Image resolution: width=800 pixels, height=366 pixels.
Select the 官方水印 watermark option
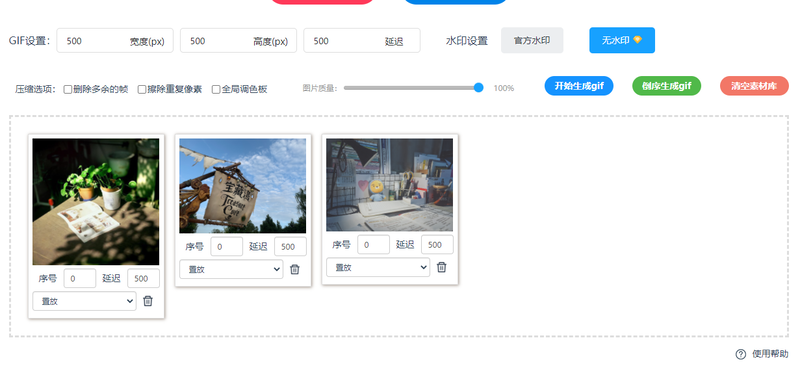pyautogui.click(x=532, y=40)
